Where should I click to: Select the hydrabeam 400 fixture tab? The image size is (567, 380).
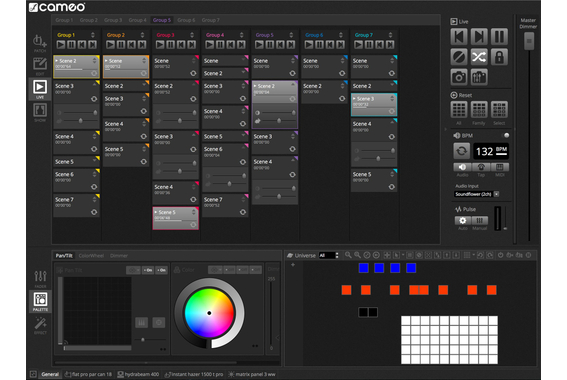pyautogui.click(x=138, y=374)
